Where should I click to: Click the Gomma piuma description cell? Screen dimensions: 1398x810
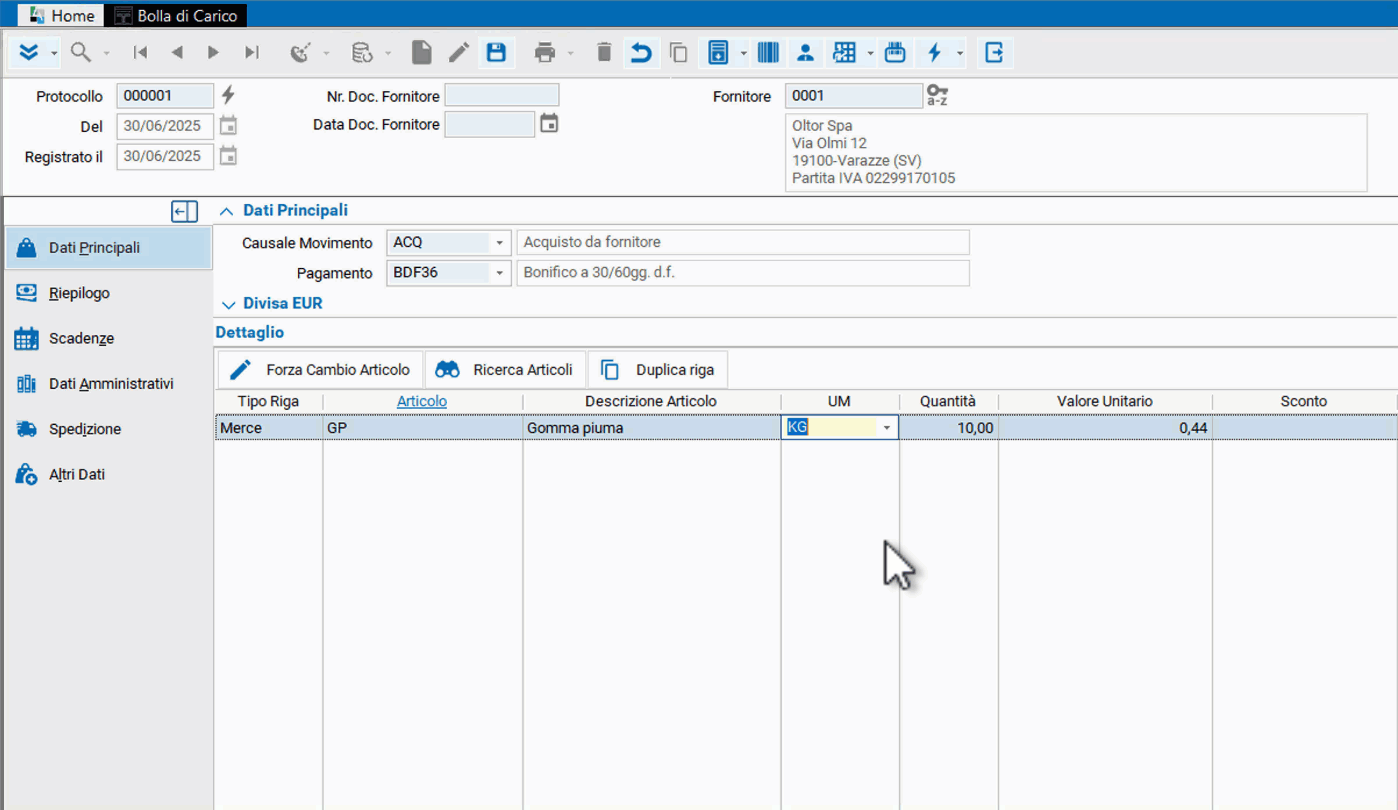pyautogui.click(x=651, y=428)
